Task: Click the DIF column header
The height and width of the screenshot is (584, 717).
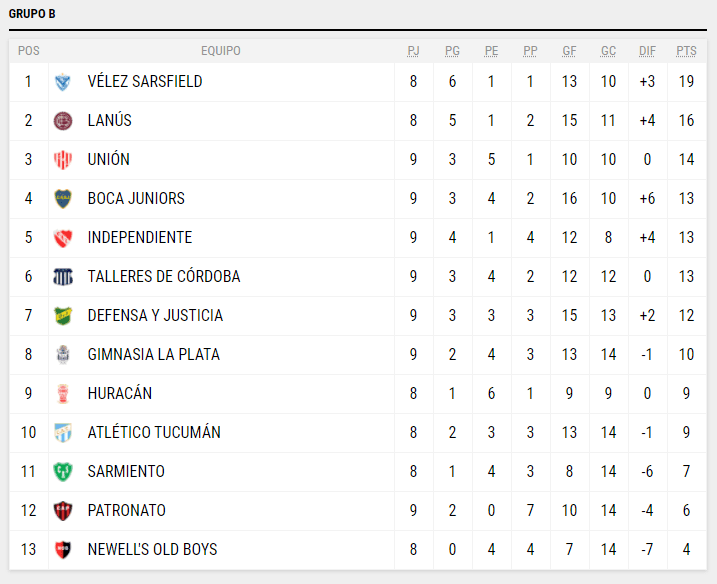Action: click(x=647, y=51)
